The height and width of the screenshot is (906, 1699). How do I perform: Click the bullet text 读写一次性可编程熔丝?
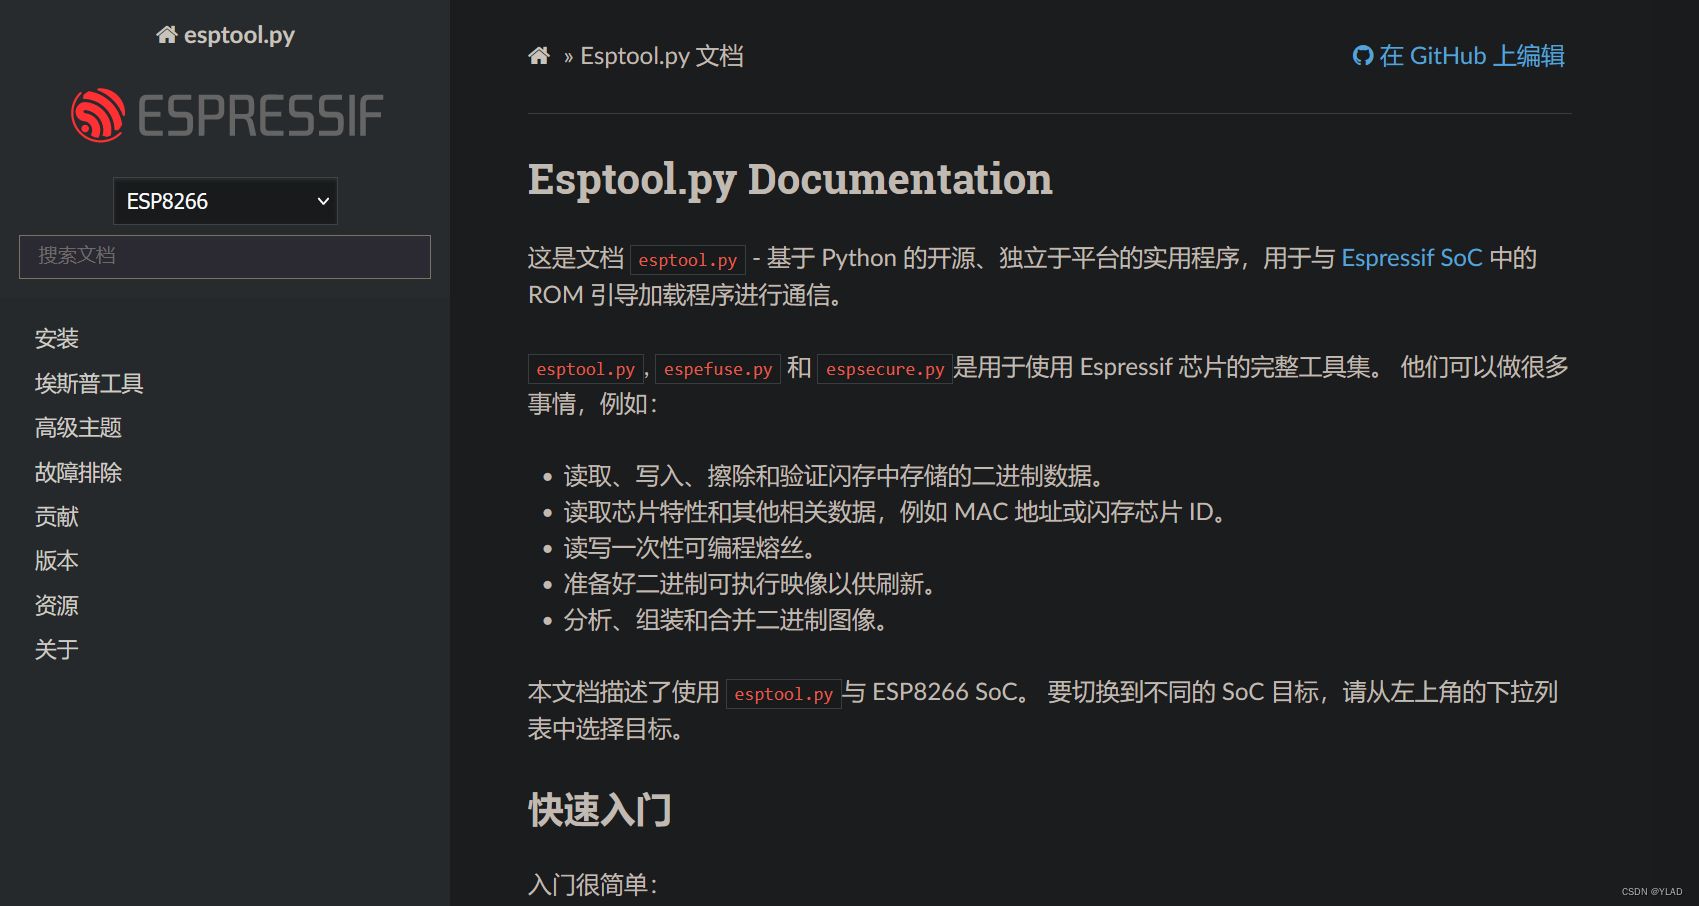pyautogui.click(x=690, y=548)
